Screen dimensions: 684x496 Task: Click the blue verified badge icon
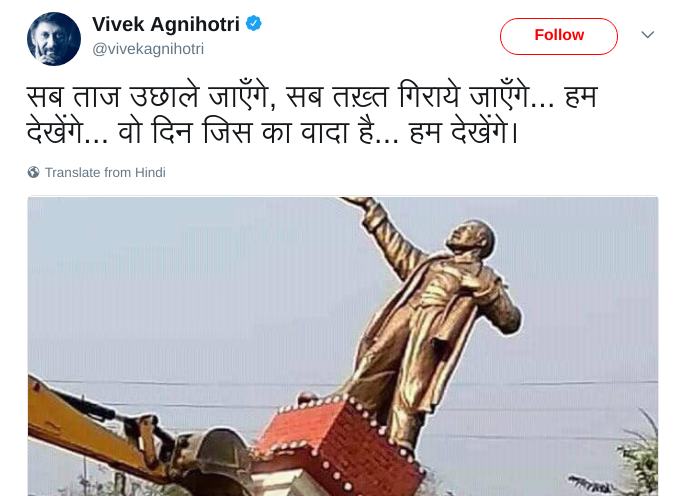254,23
